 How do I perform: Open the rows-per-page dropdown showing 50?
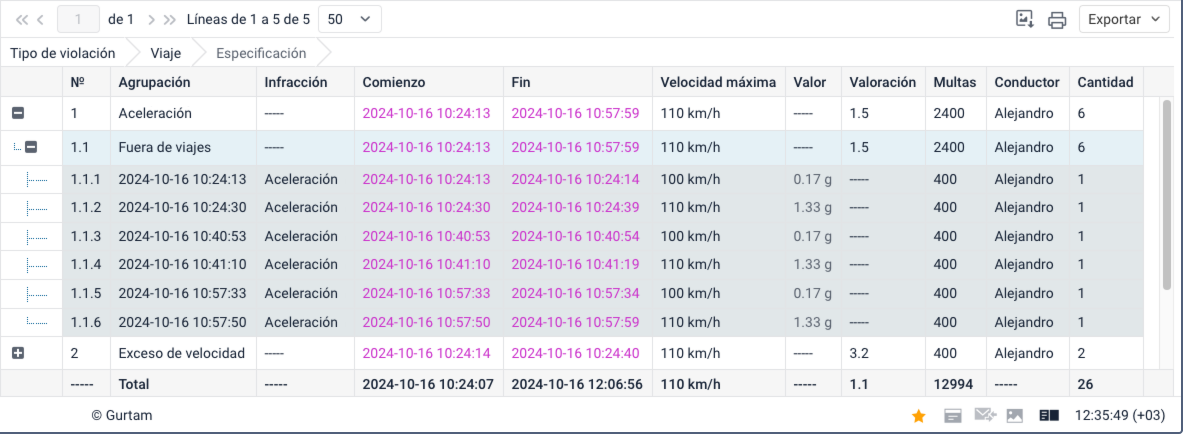point(348,19)
